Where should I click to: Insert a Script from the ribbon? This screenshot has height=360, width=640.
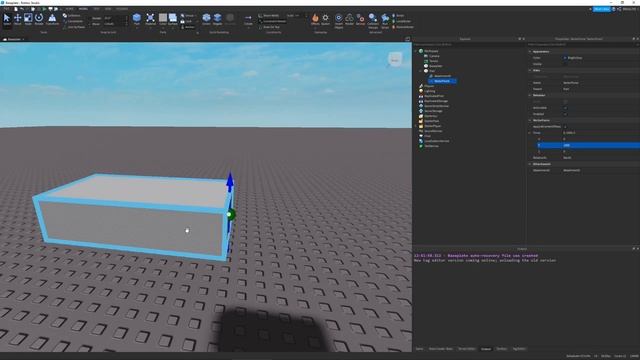point(398,16)
